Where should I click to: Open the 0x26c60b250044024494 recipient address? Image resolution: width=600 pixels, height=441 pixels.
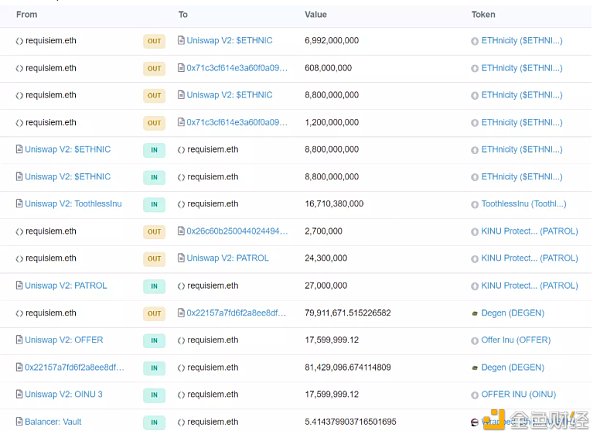(x=237, y=231)
